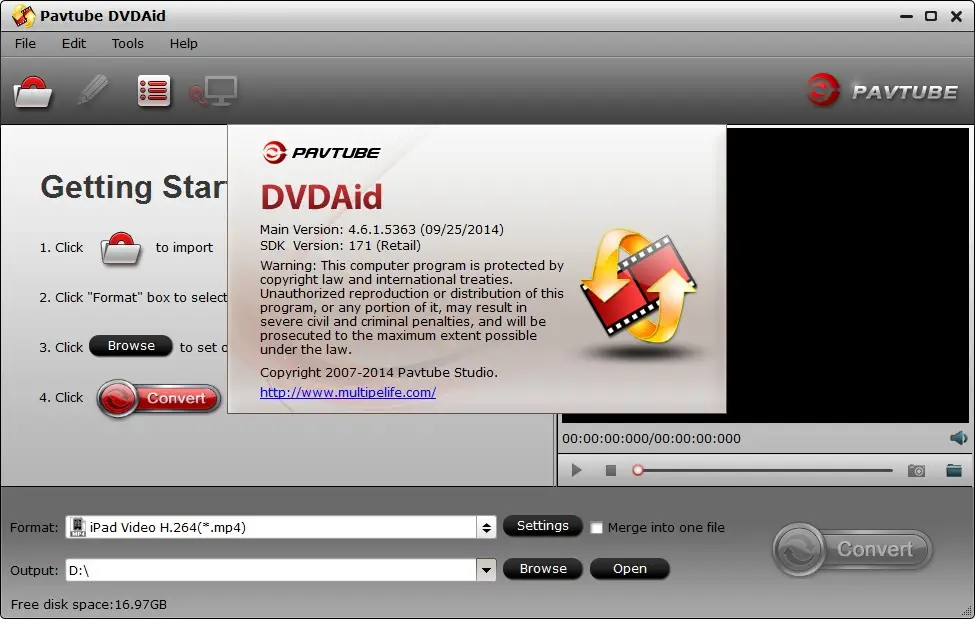This screenshot has width=975, height=619.
Task: Open the snapshot folder icon
Action: (954, 470)
